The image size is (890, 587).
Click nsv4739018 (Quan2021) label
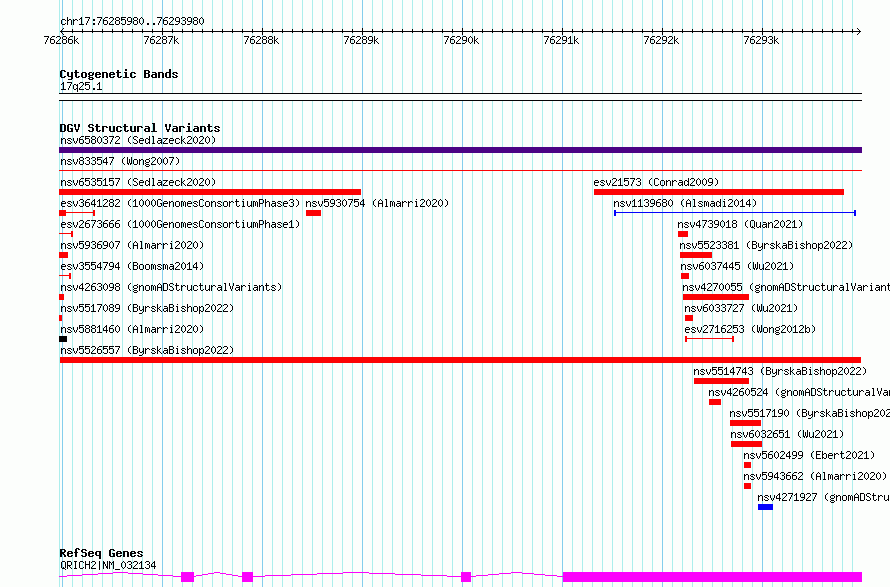point(740,224)
